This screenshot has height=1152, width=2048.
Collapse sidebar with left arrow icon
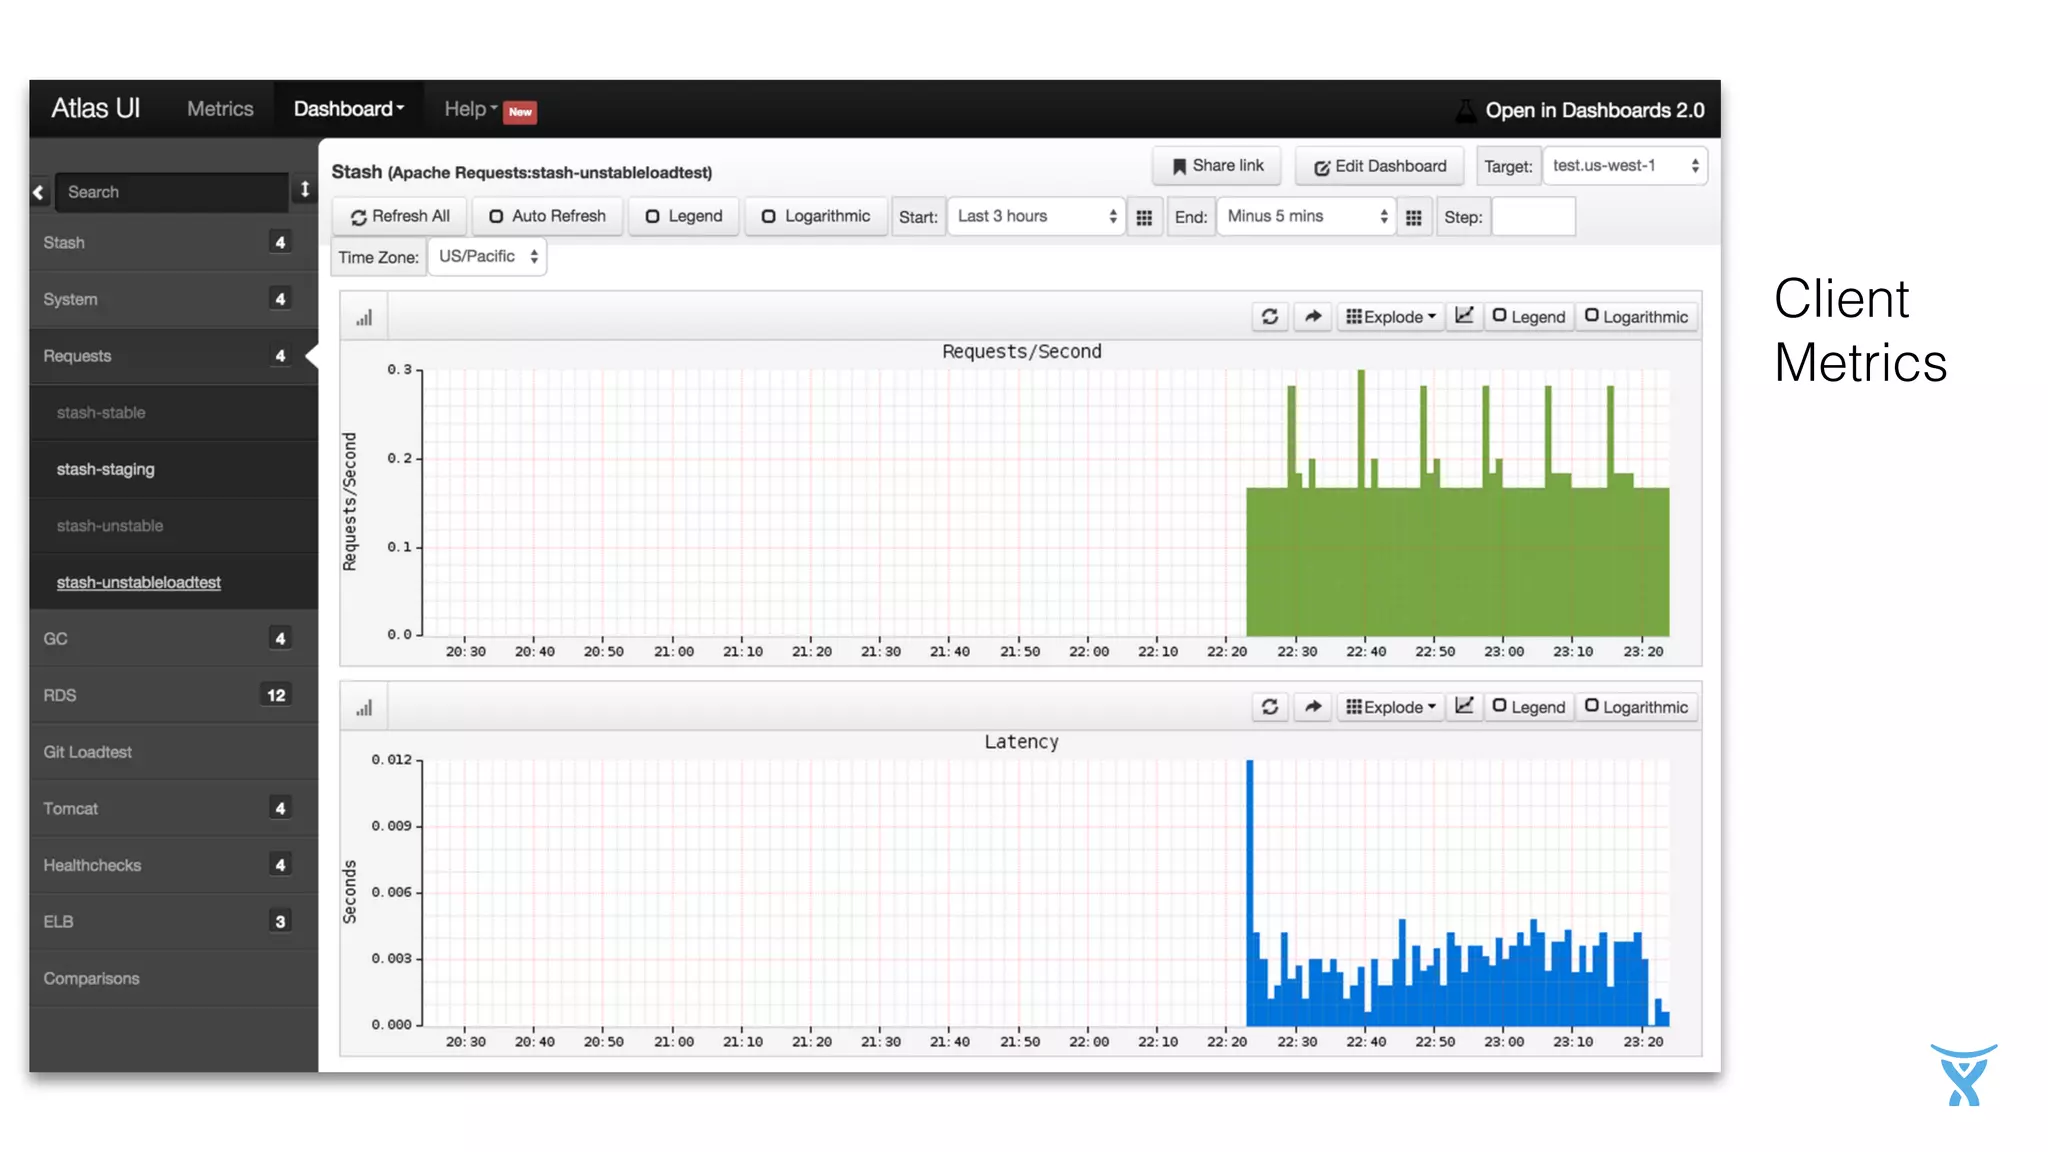[x=39, y=192]
